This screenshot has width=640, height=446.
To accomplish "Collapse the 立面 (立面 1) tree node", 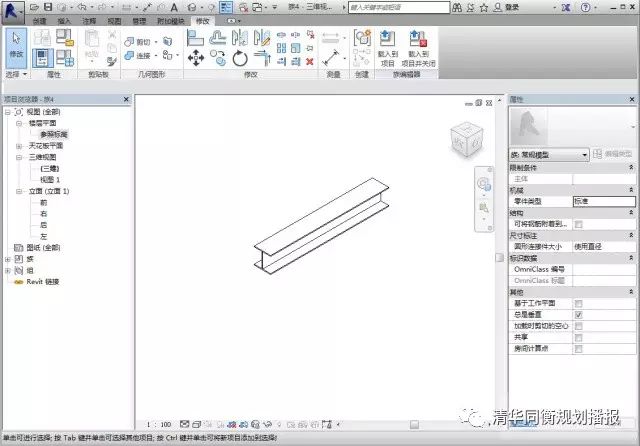I will pyautogui.click(x=18, y=190).
